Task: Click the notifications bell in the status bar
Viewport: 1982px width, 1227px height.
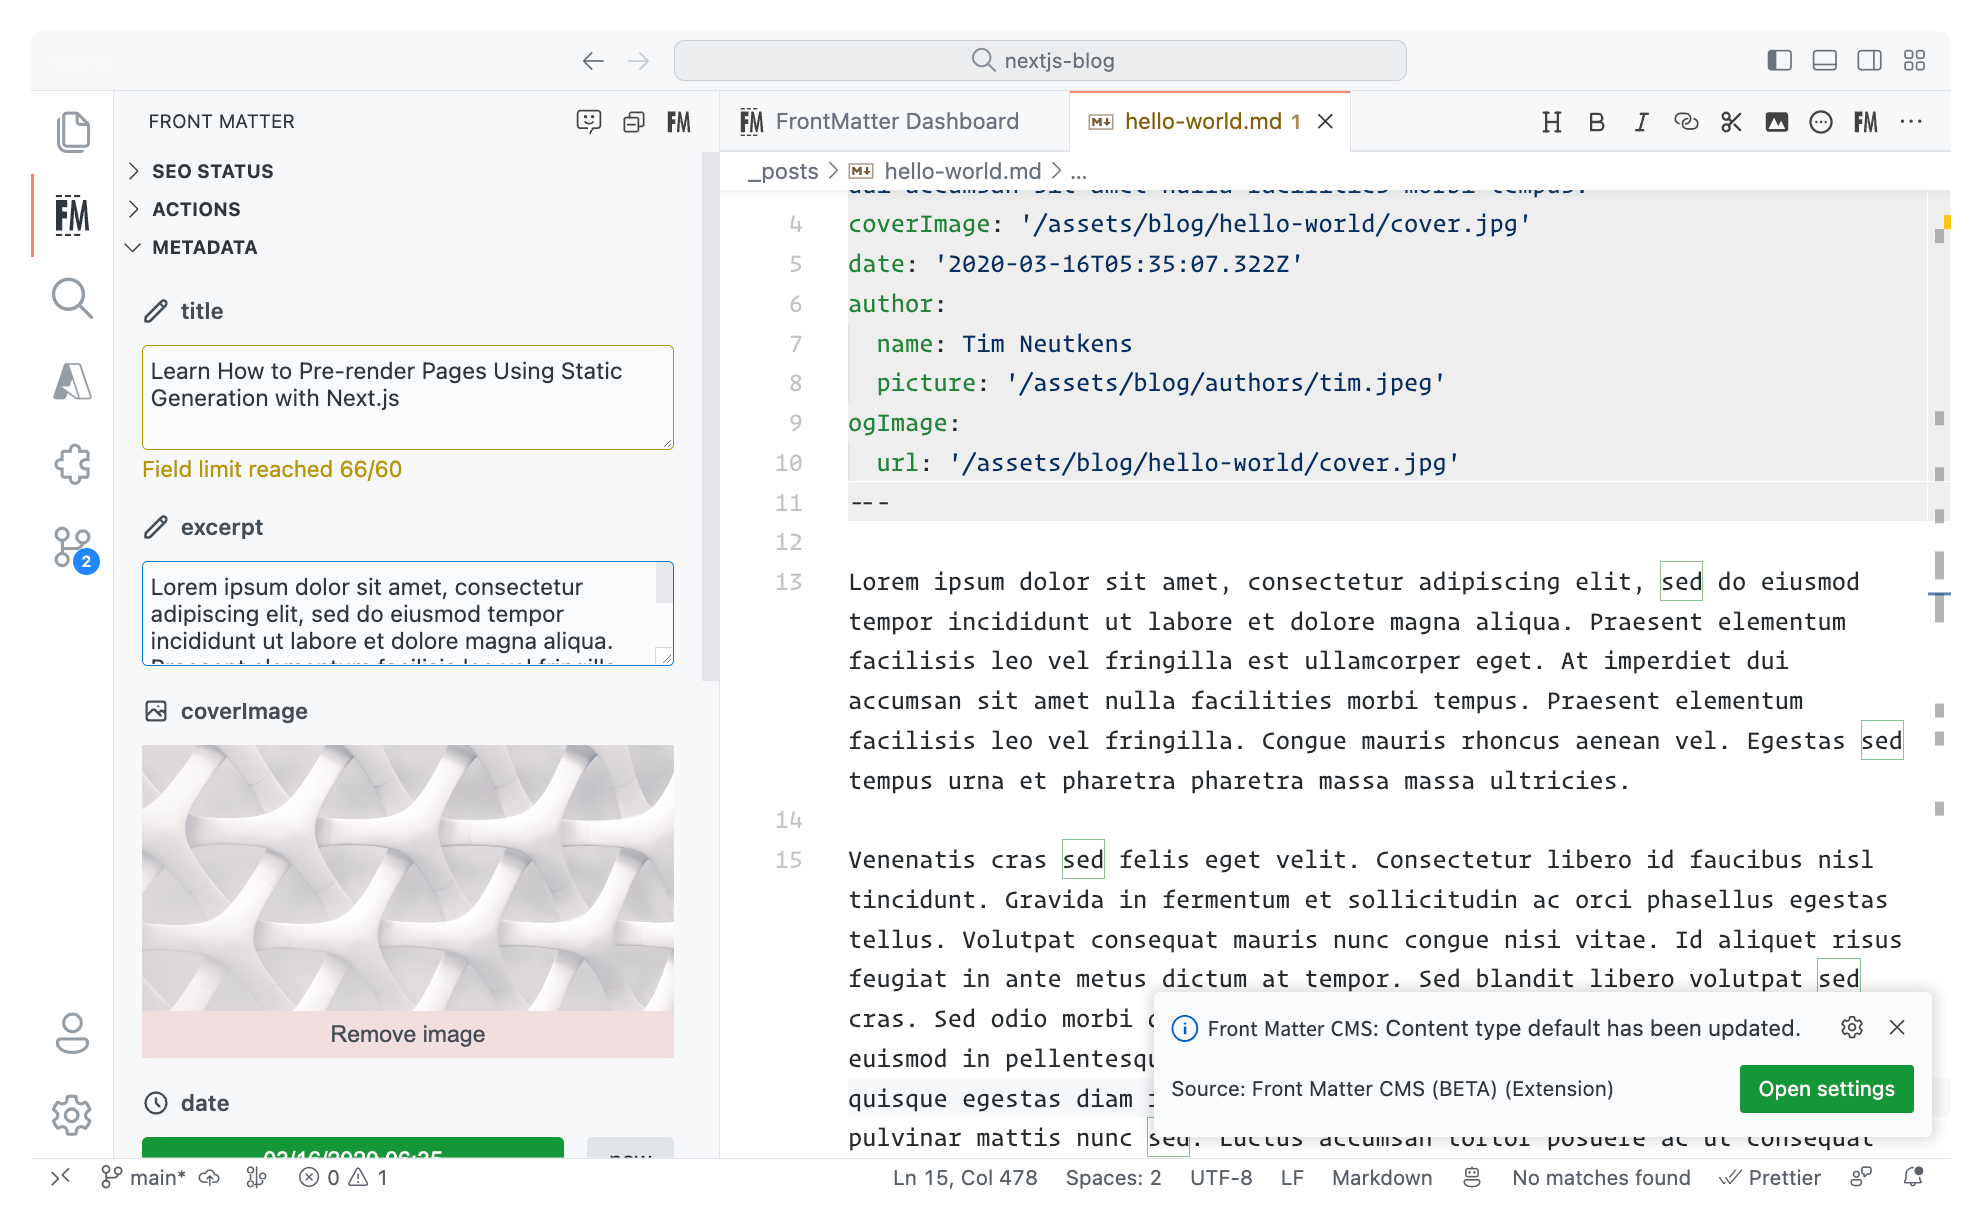Action: click(1914, 1177)
